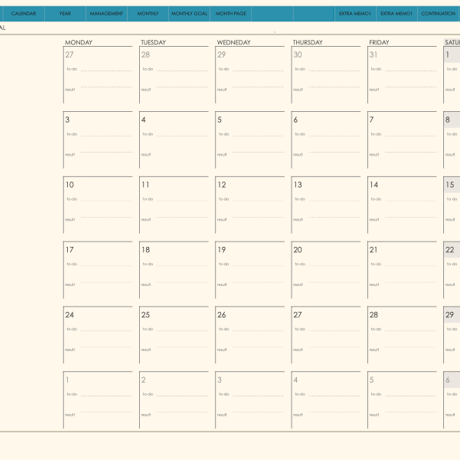Click the to-do line under date 11
Image resolution: width=460 pixels, height=460 pixels.
point(182,201)
